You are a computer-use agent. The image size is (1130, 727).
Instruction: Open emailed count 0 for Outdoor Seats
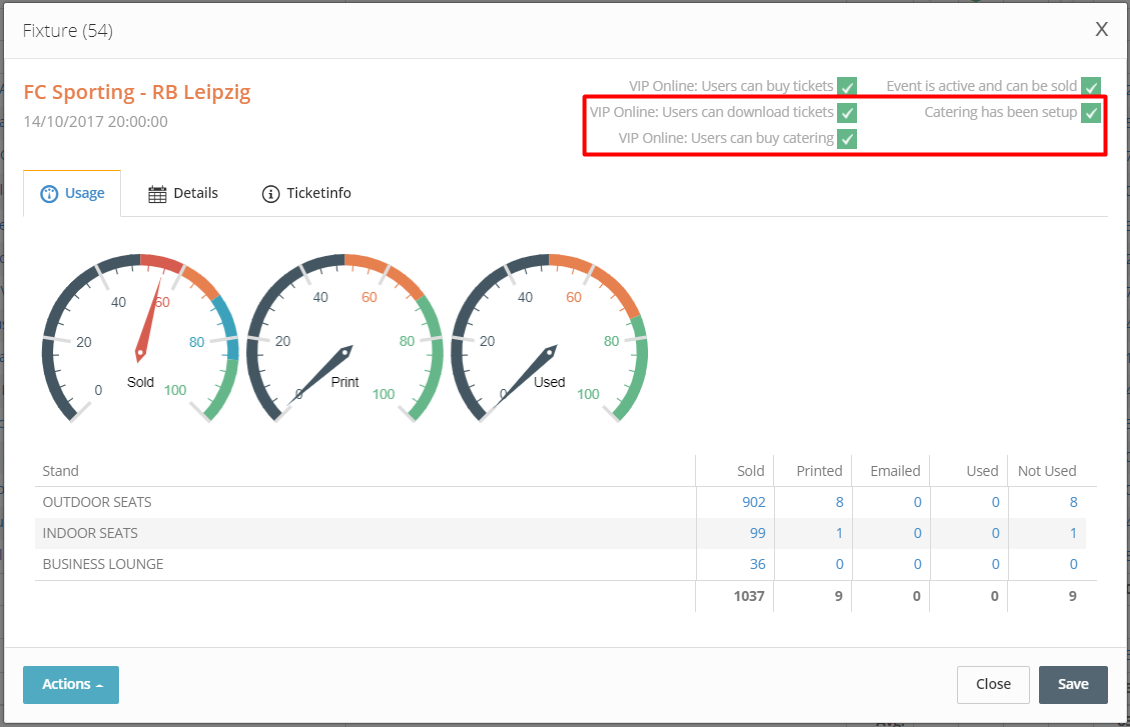(x=917, y=502)
